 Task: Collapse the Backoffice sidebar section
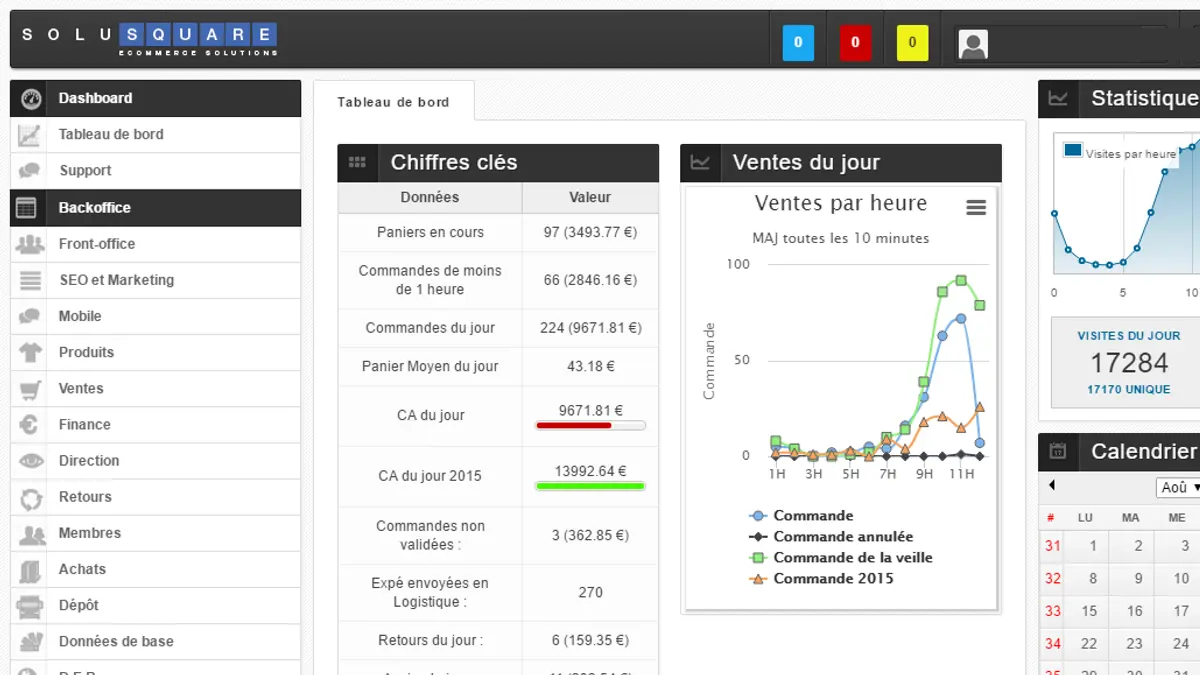click(x=155, y=208)
